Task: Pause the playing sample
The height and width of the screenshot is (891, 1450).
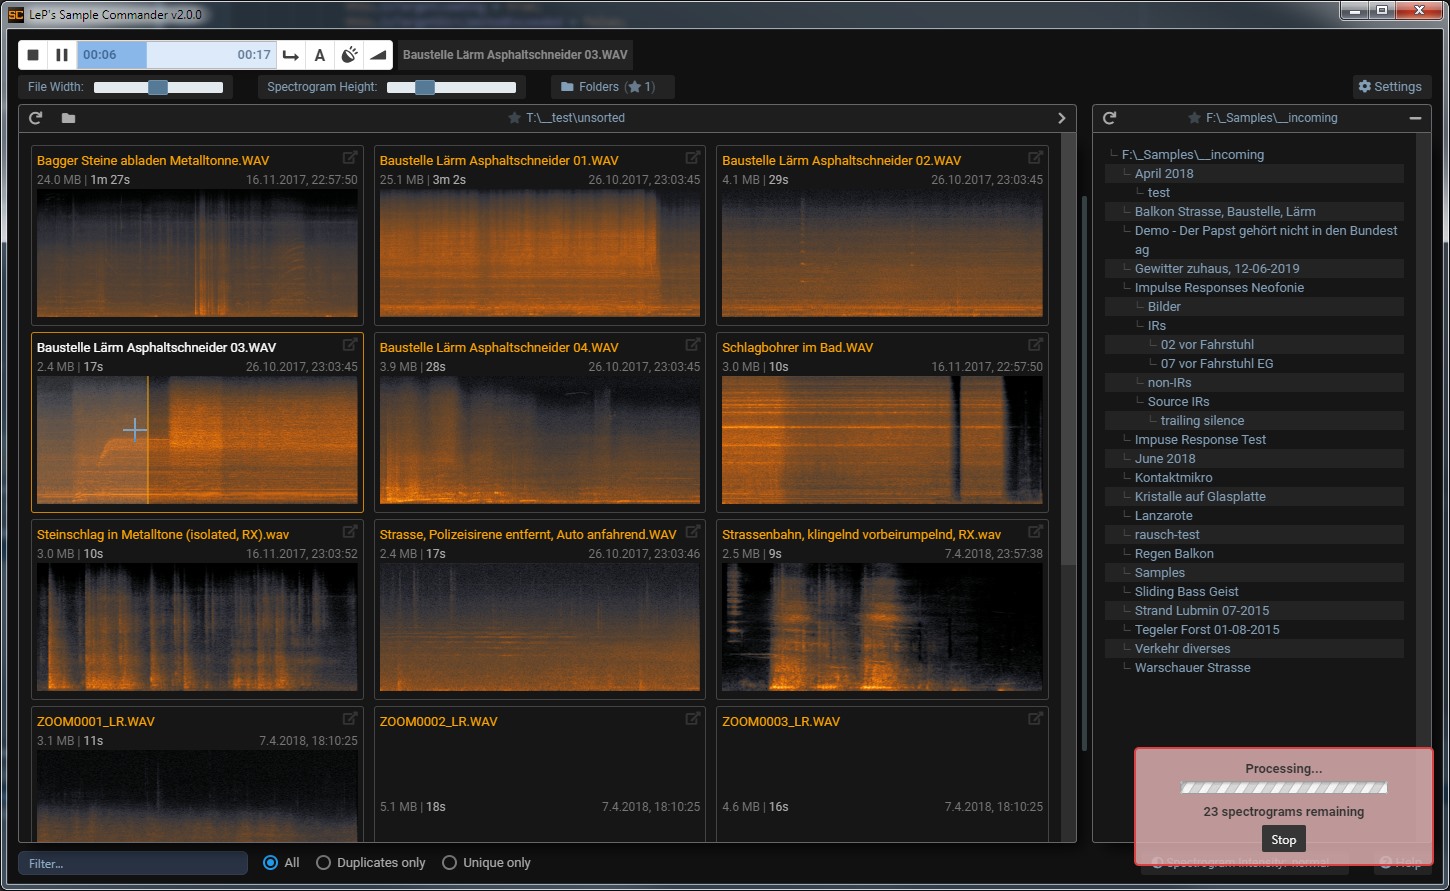Action: pyautogui.click(x=62, y=55)
